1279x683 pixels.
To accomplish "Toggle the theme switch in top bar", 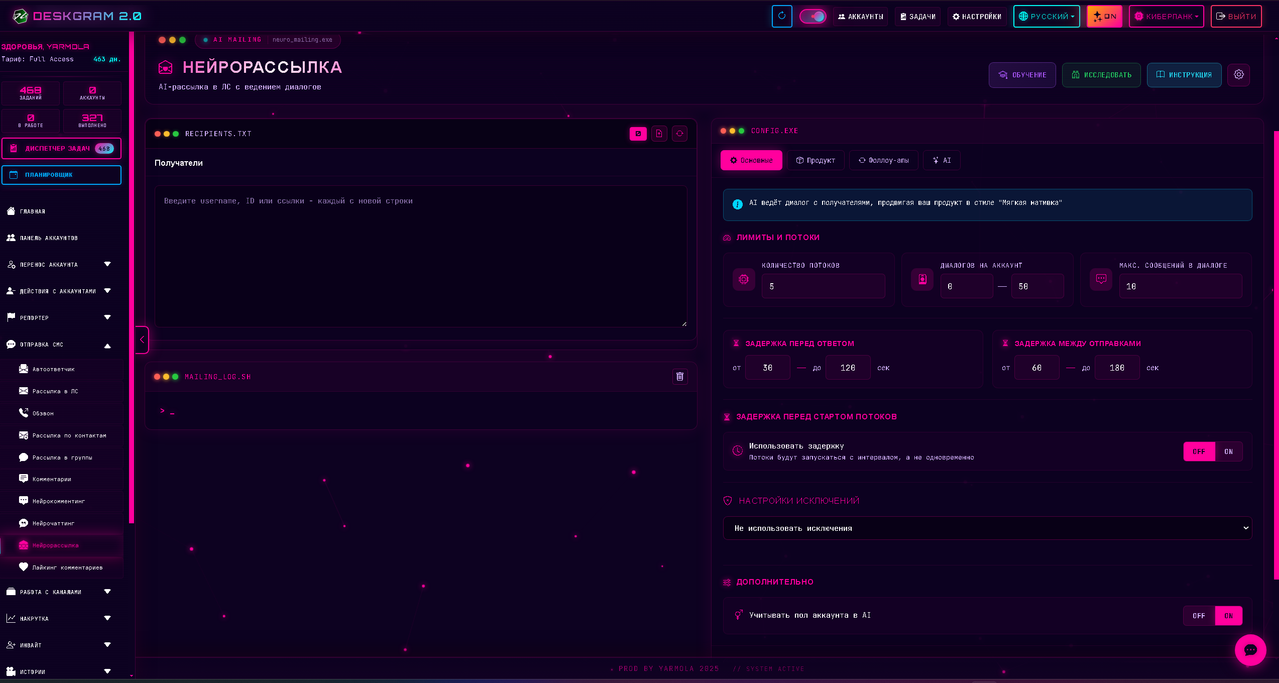I will click(812, 16).
